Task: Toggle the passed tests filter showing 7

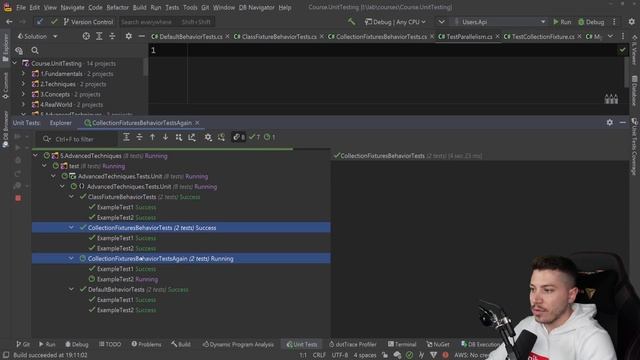Action: point(255,138)
